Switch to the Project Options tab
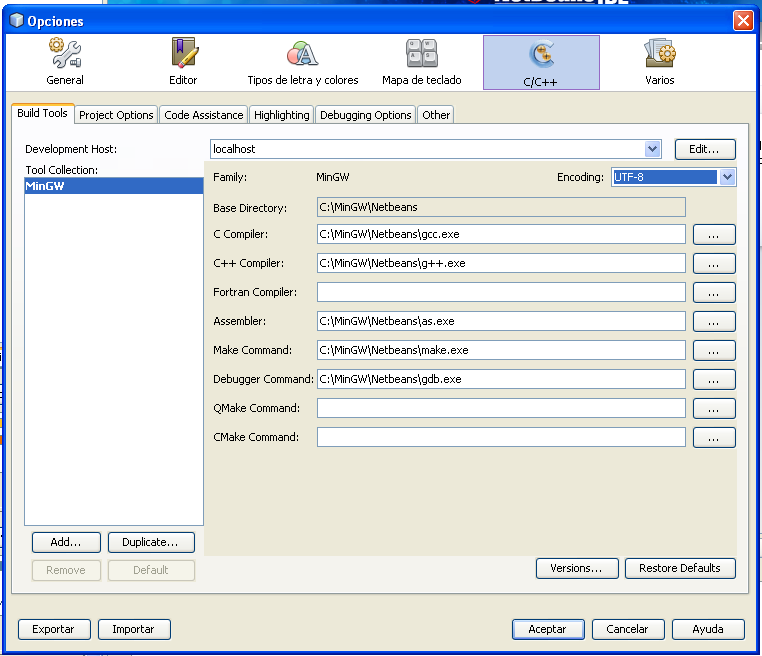The image size is (762, 656). (x=116, y=115)
